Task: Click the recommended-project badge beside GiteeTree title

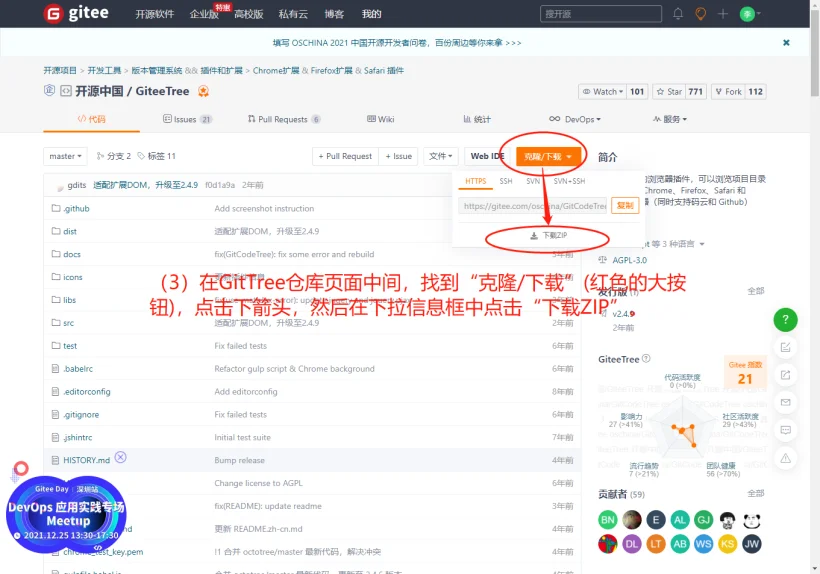Action: point(203,91)
